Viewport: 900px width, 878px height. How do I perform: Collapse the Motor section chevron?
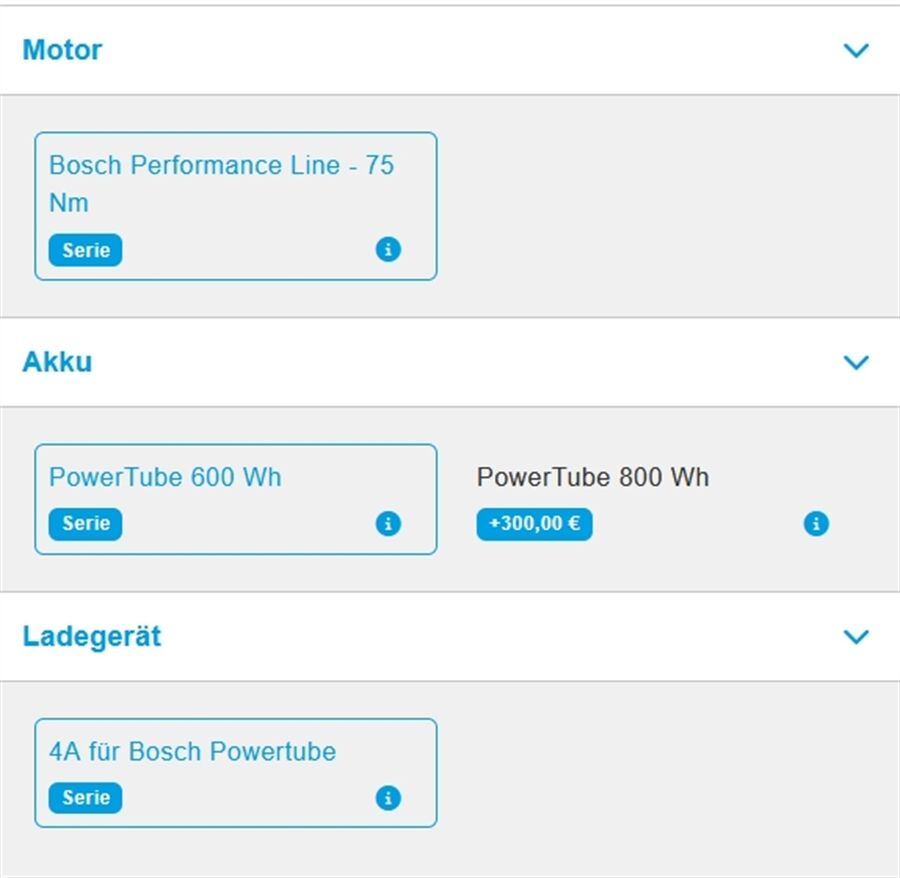coord(856,51)
